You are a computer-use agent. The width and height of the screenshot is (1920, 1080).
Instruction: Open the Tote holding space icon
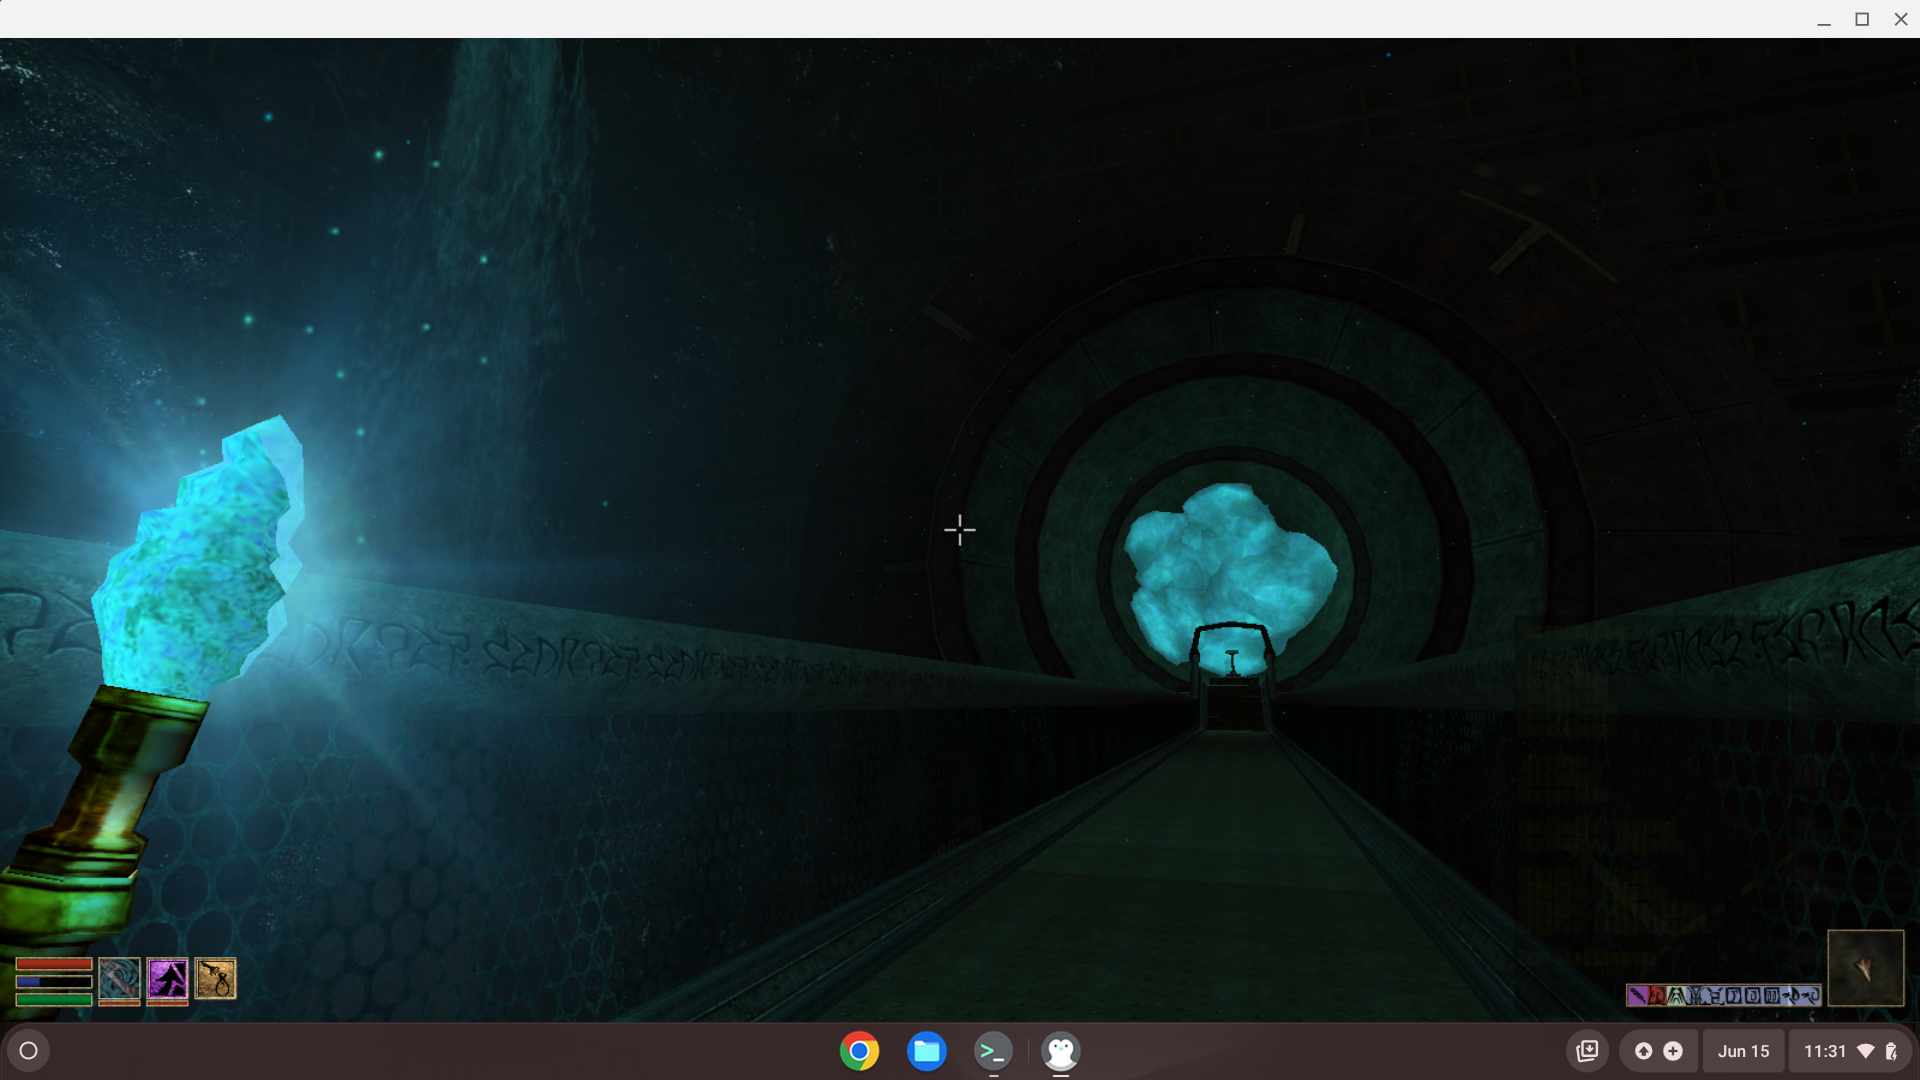click(1587, 1051)
